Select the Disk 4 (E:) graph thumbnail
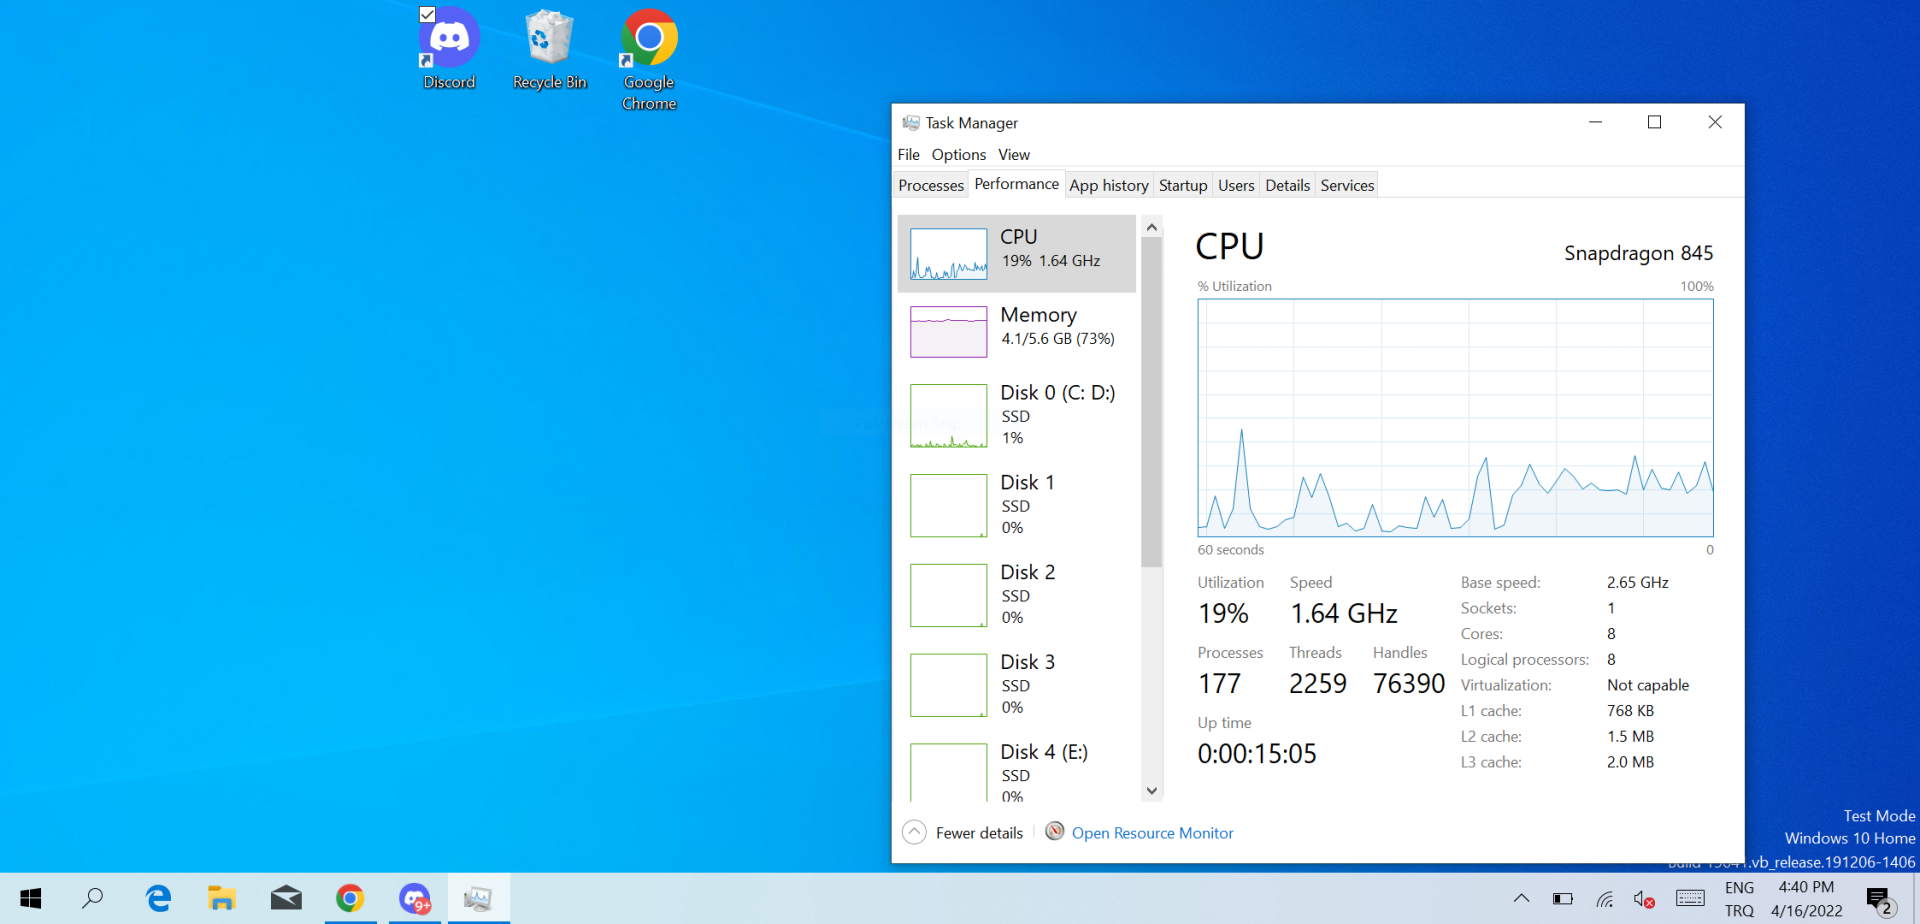Viewport: 1920px width, 924px height. [948, 772]
